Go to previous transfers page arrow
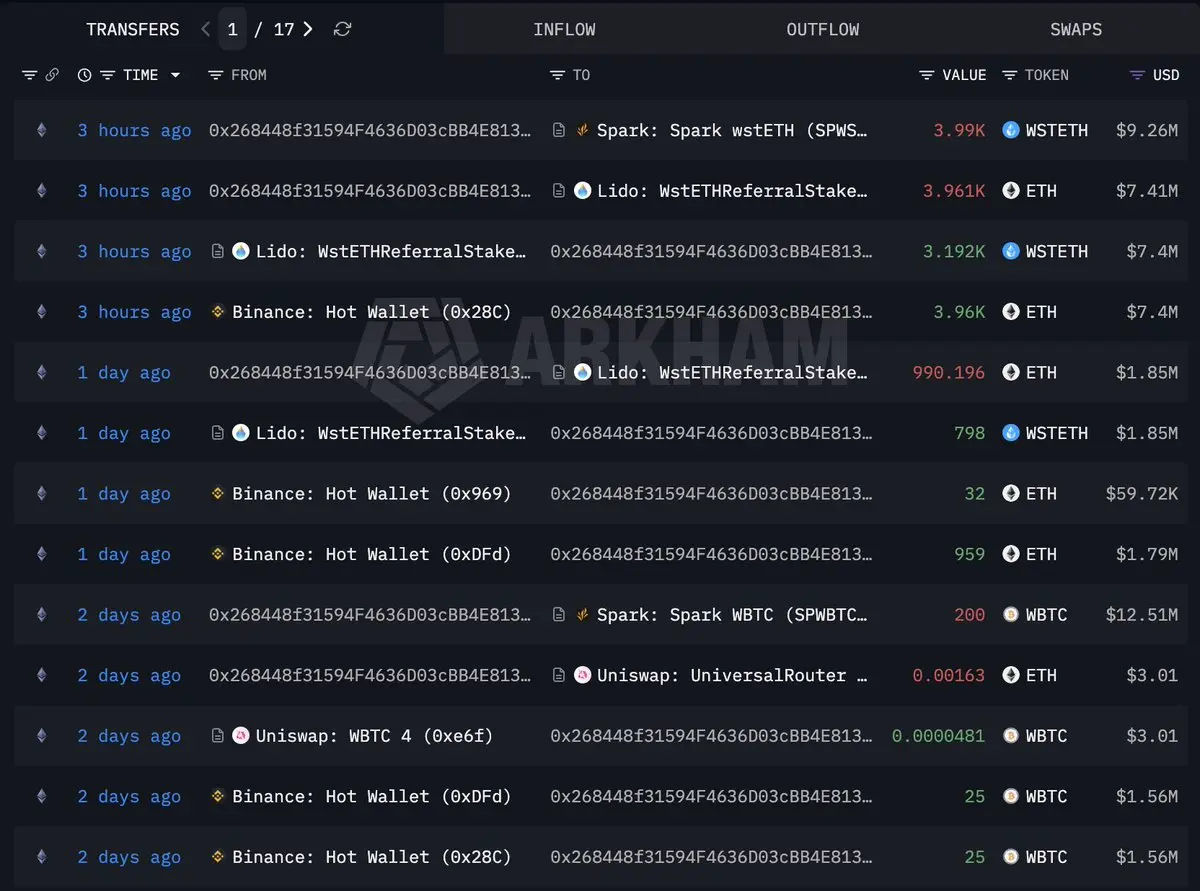The height and width of the screenshot is (891, 1200). pyautogui.click(x=206, y=29)
